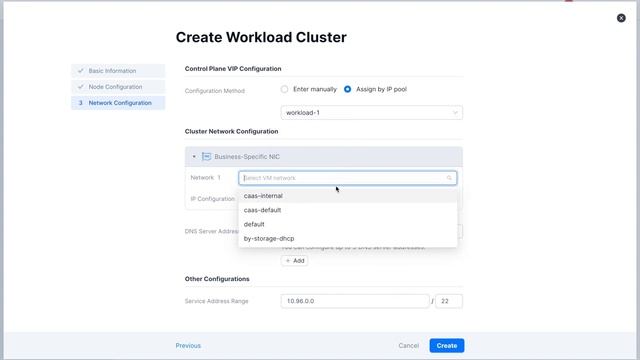This screenshot has height=360, width=640.
Task: Click the Cancel button
Action: (409, 346)
